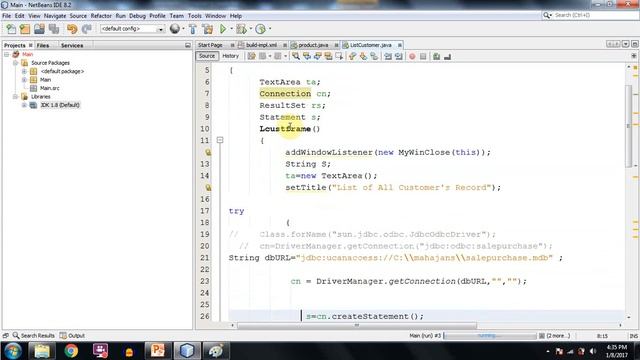The image size is (640, 360).
Task: Click the Comment editor toolbar icon
Action: 436,56
